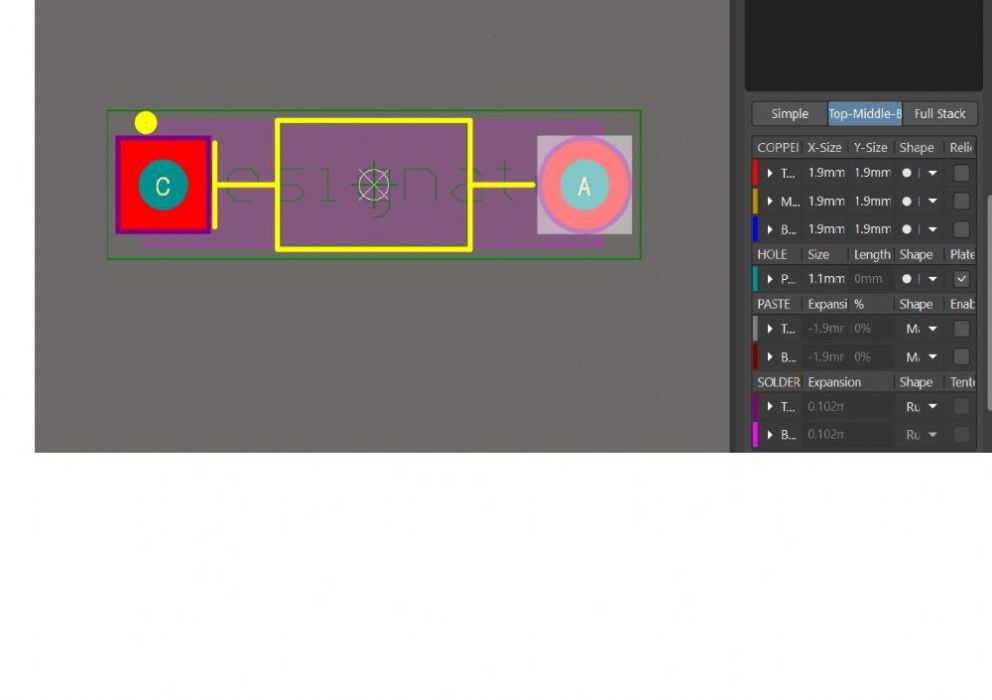This screenshot has width=992, height=700.
Task: Open top solder mask shape dropdown
Action: pyautogui.click(x=932, y=407)
